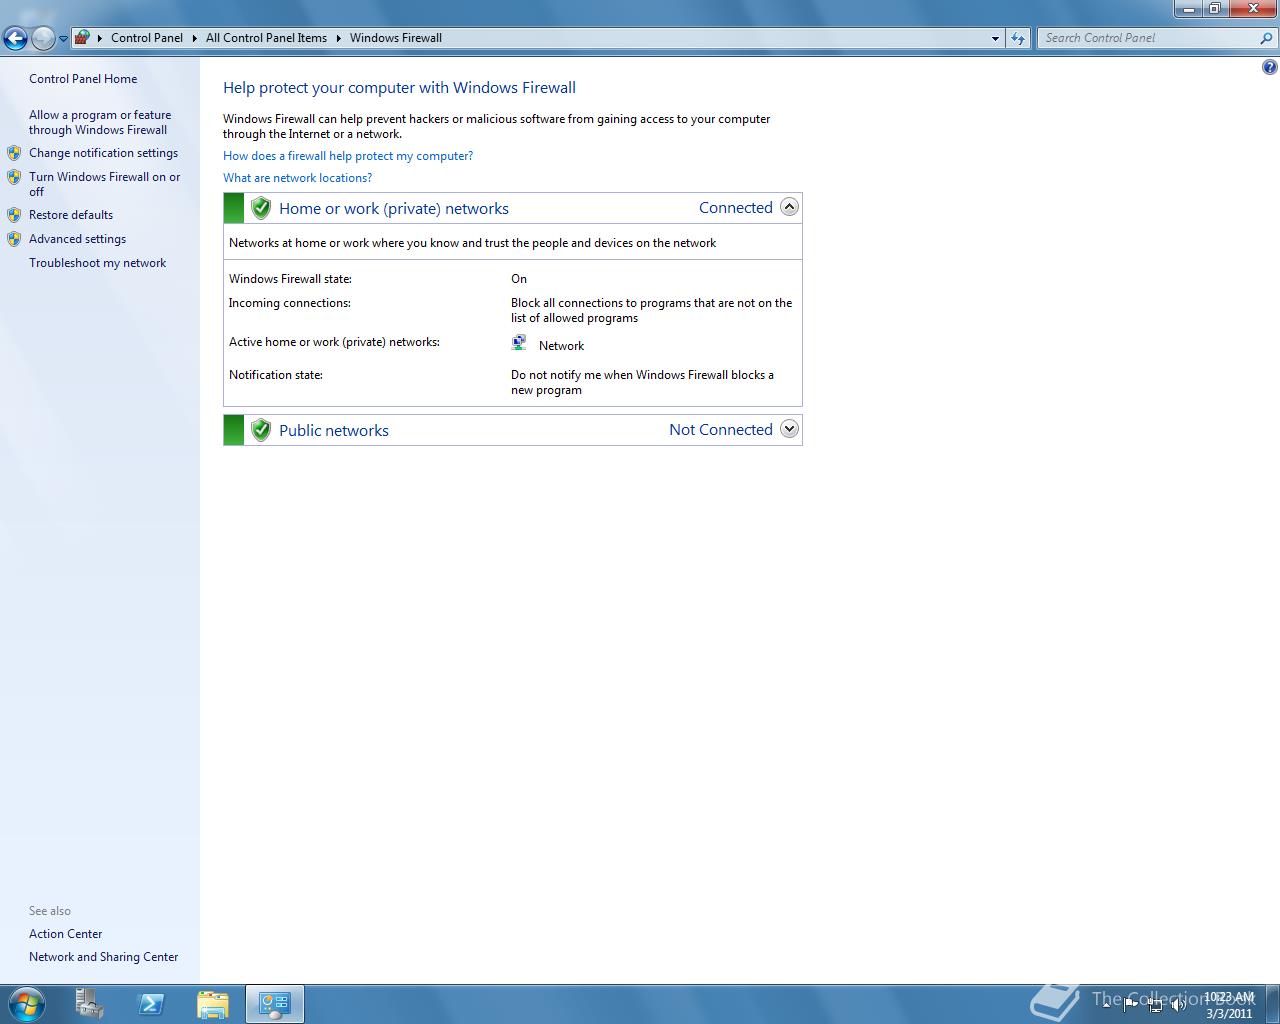Click Action Center flag tray icon
1280x1024 pixels.
[x=1131, y=1004]
